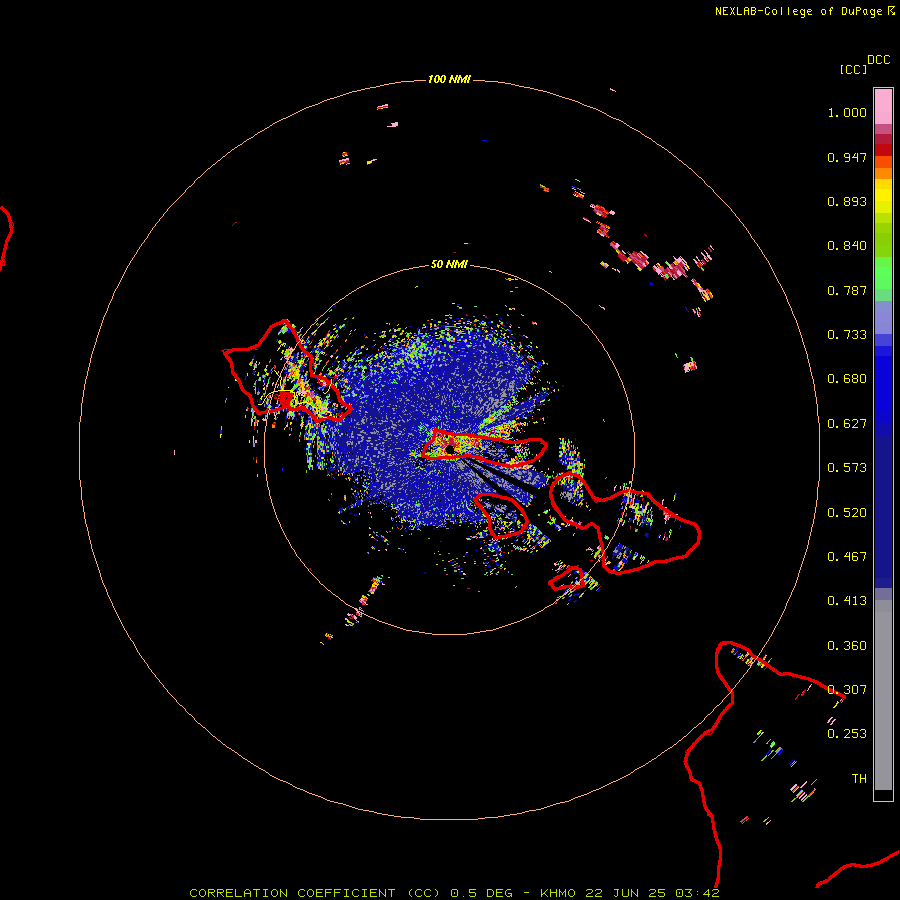900x900 pixels.
Task: Pick the dark navy segment near 0.520
Action: [x=883, y=508]
